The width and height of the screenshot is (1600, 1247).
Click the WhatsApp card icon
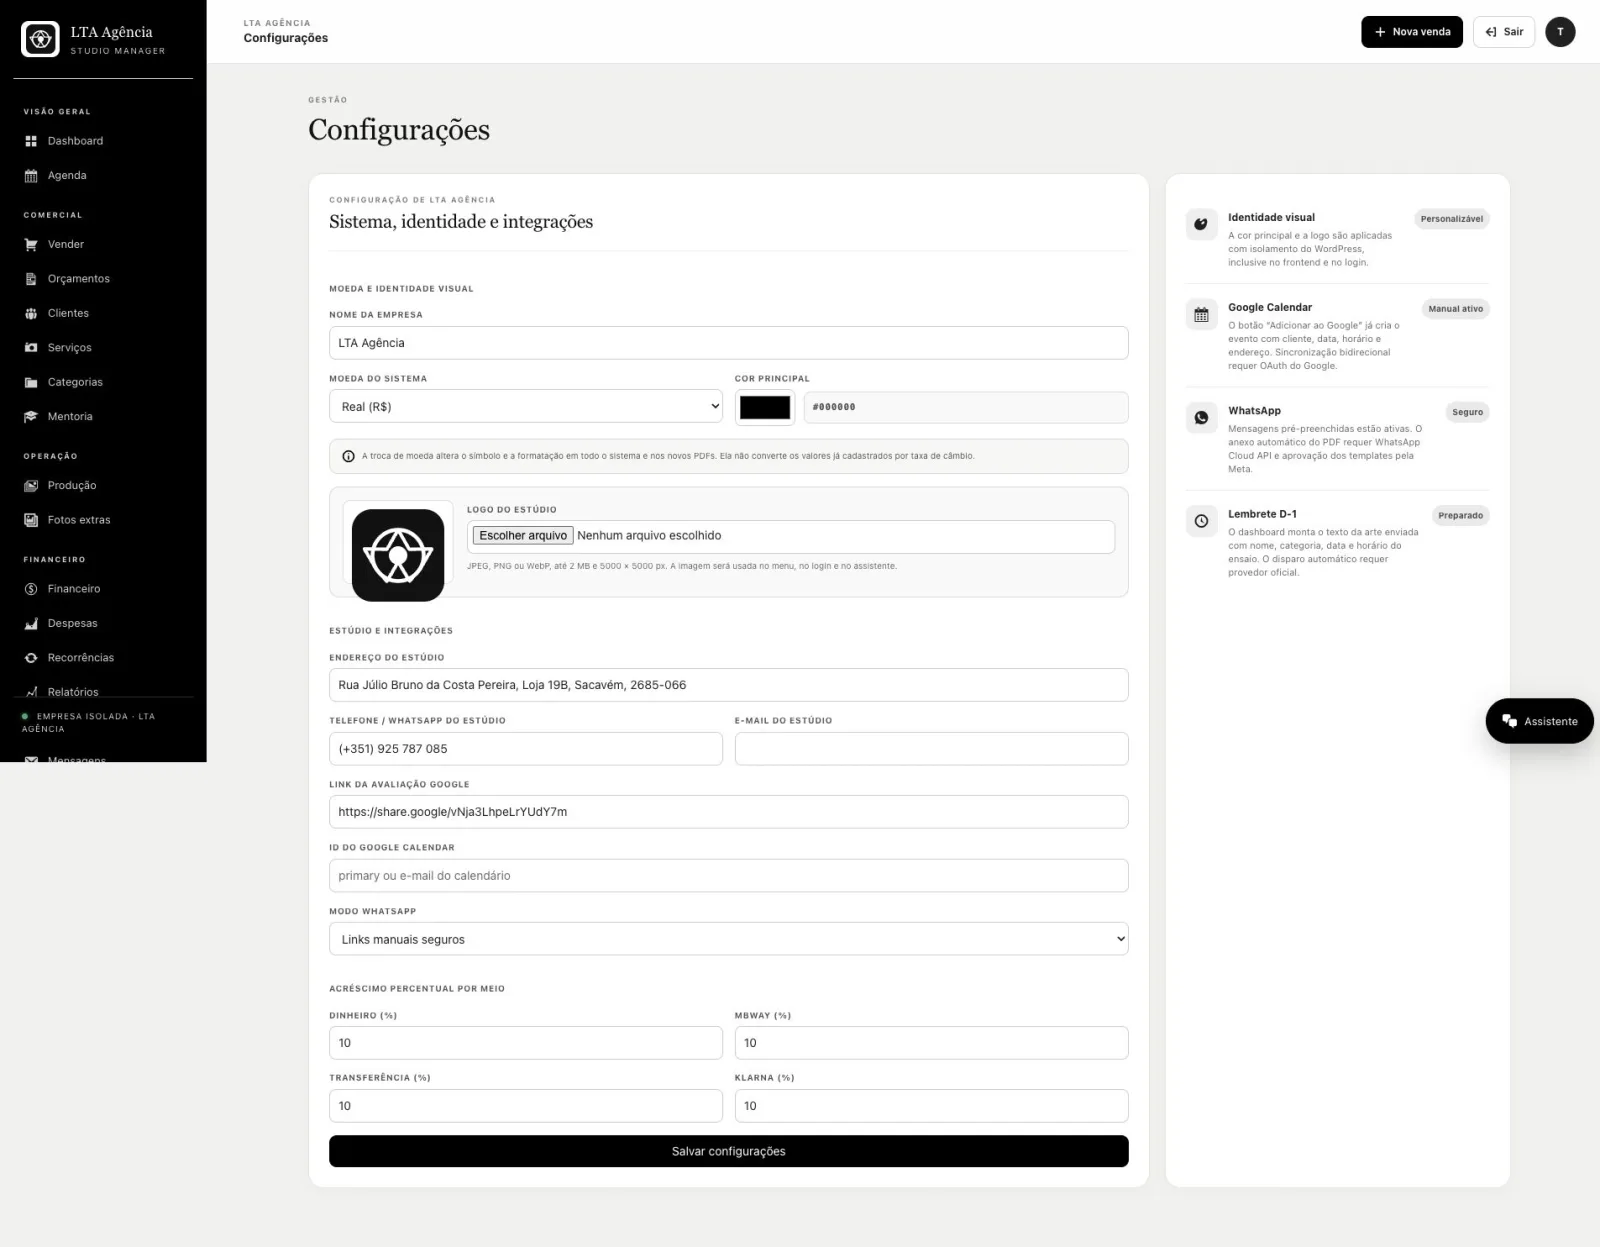pos(1201,417)
